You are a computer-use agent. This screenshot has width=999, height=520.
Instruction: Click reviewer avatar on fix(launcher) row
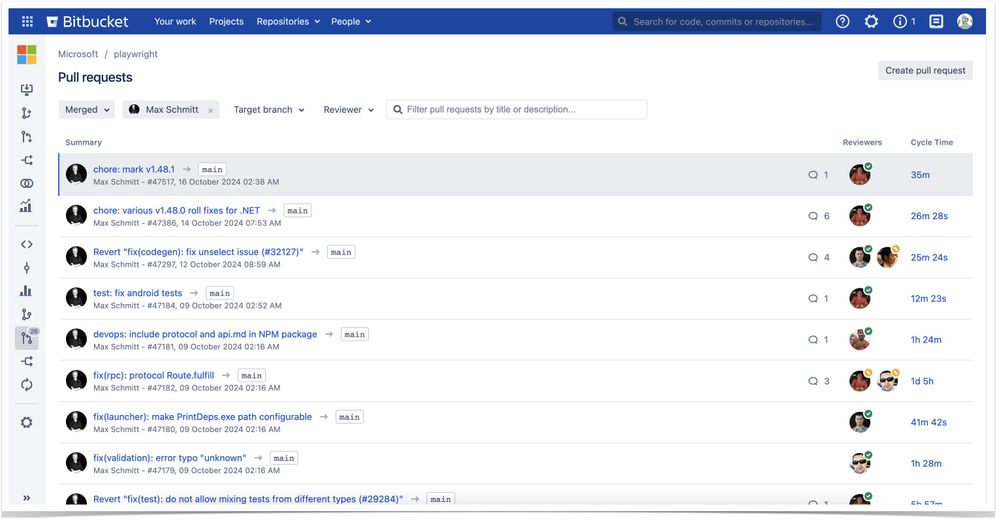tap(860, 421)
